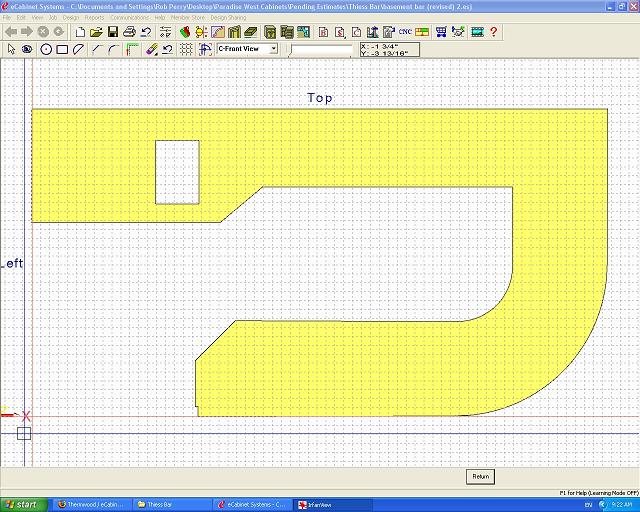Open the View menu
This screenshot has height=512, width=640.
tap(37, 18)
